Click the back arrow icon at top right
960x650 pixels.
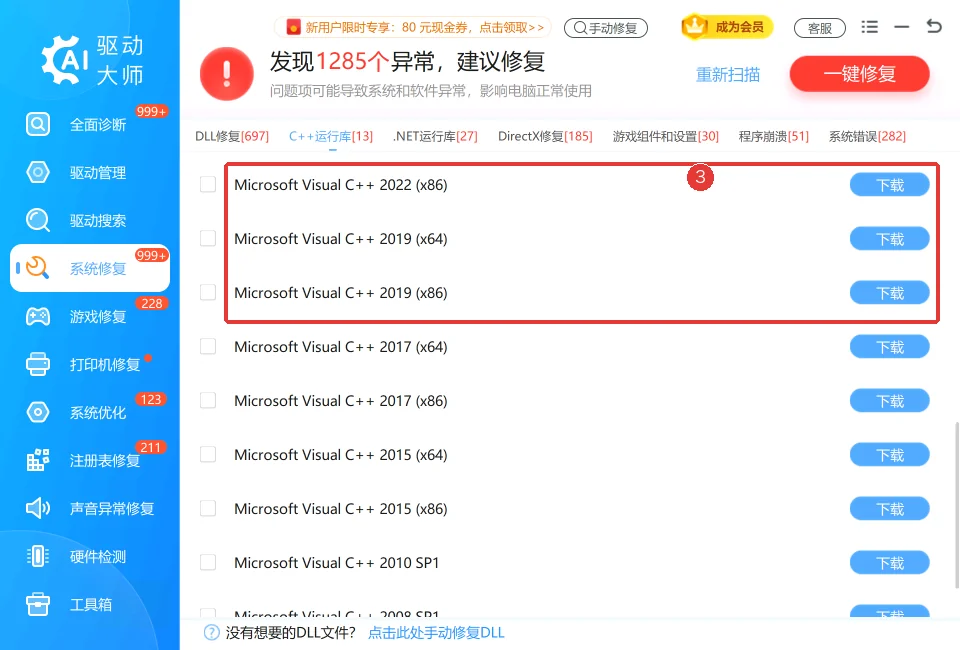[x=934, y=26]
